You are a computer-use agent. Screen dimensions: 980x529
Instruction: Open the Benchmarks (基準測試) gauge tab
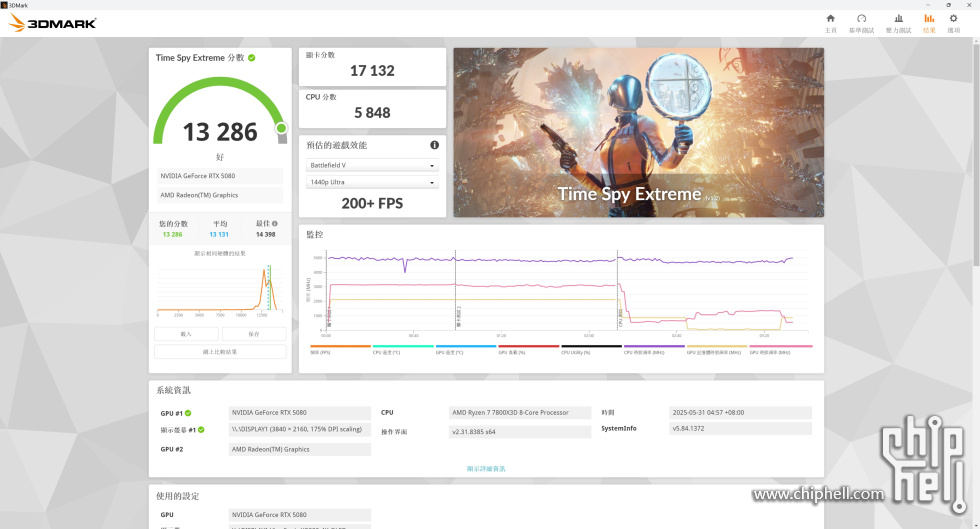861,23
